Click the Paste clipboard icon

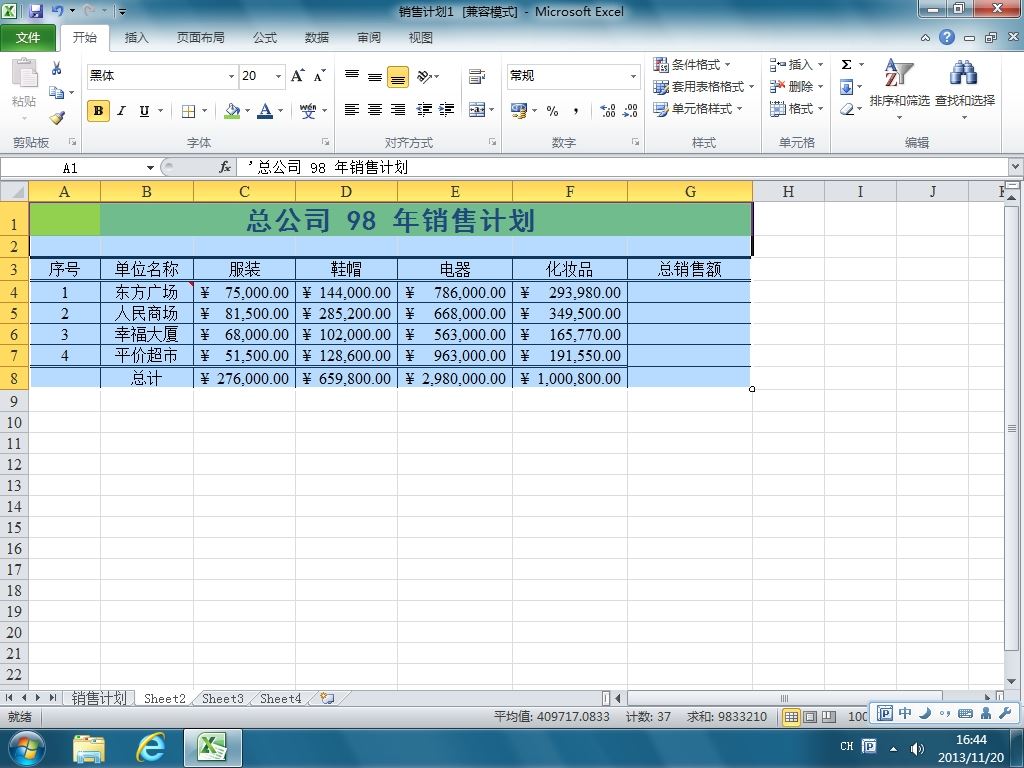pyautogui.click(x=25, y=72)
